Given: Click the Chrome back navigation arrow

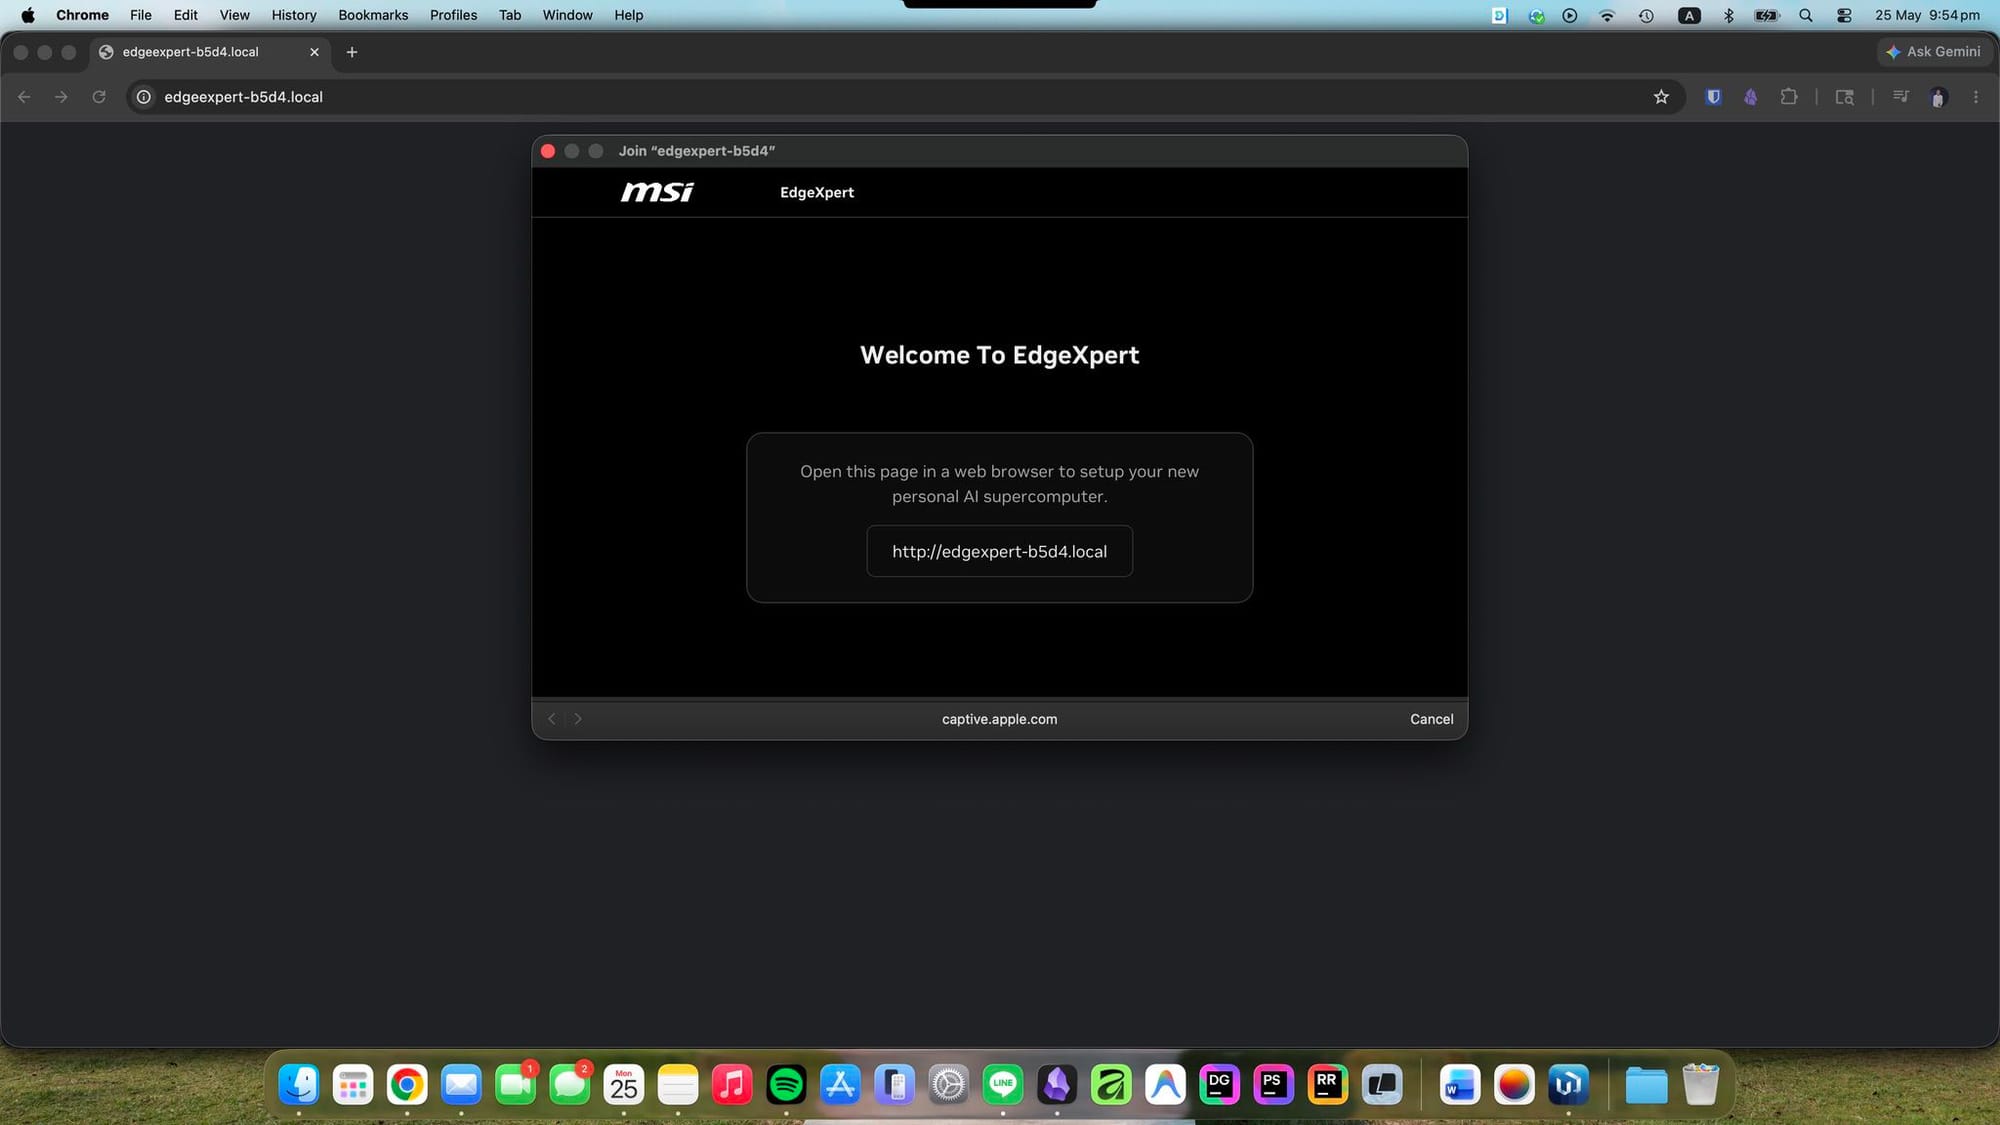Looking at the screenshot, I should tap(24, 97).
